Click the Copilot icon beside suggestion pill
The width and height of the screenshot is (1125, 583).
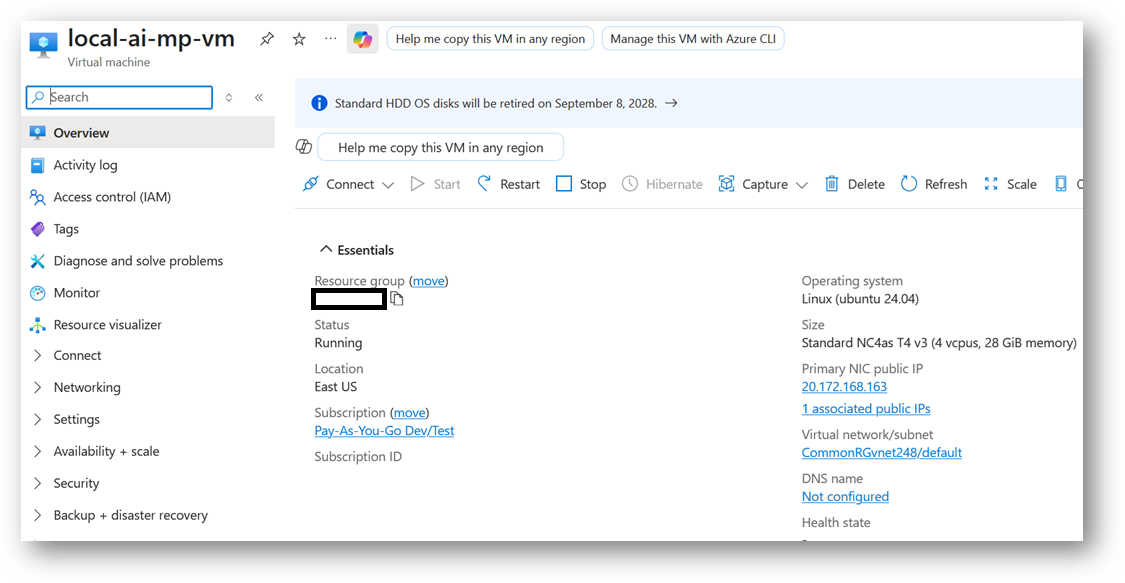(x=303, y=147)
